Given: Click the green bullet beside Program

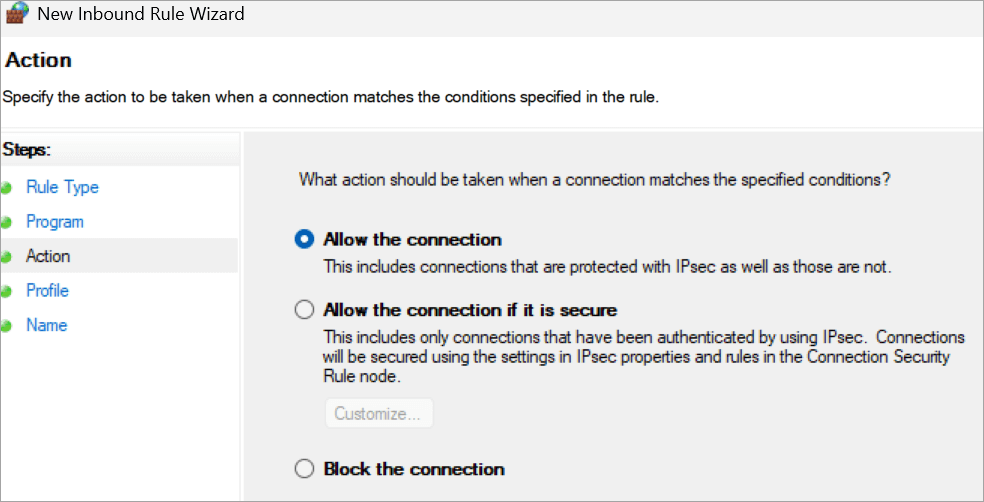Looking at the screenshot, I should (6, 222).
